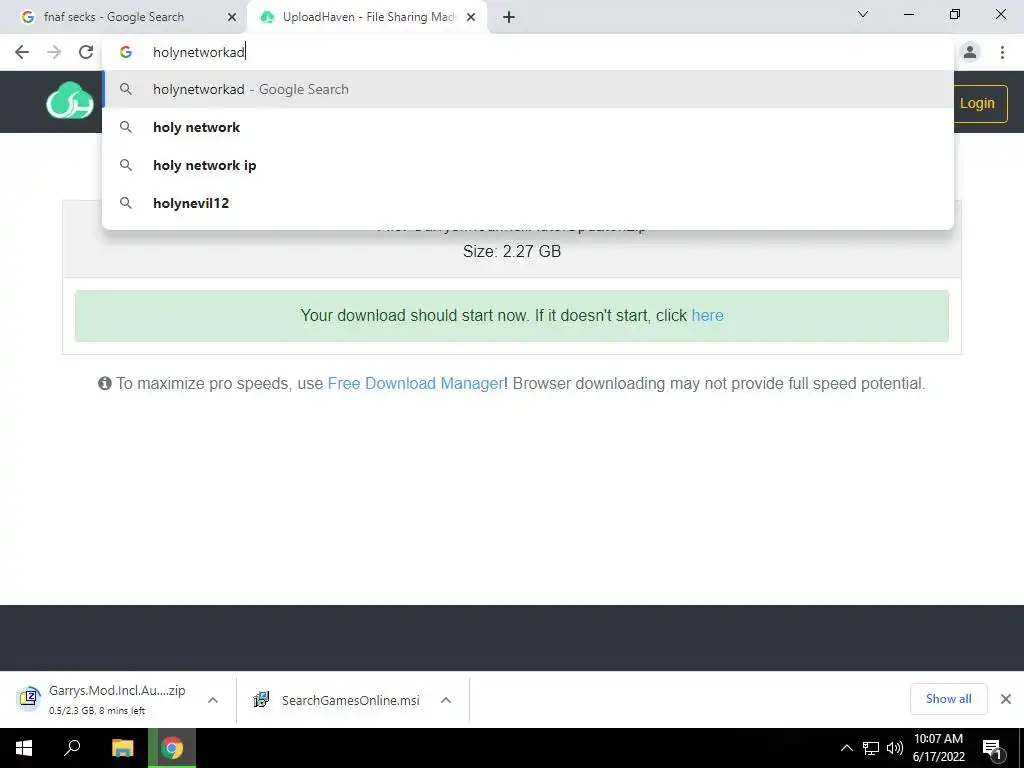Show hidden system tray icons

pos(846,748)
